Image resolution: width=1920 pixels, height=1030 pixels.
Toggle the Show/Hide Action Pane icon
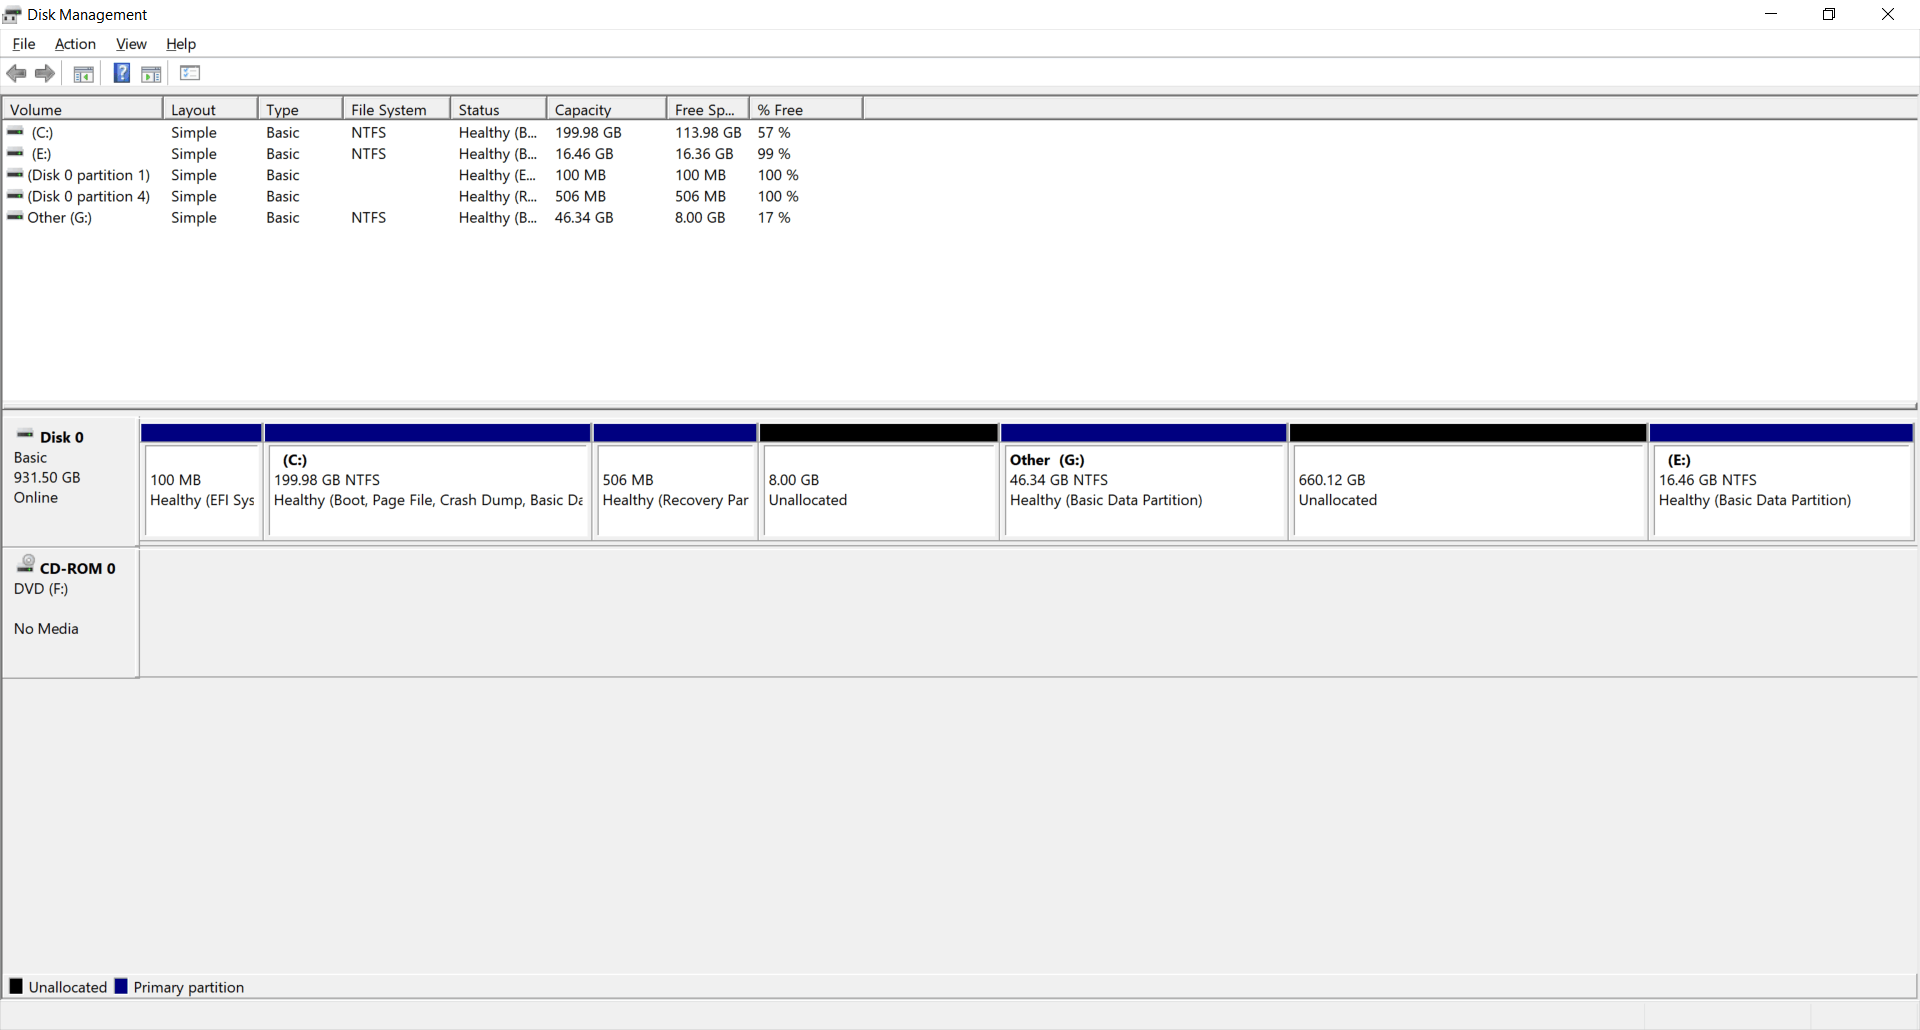[151, 73]
